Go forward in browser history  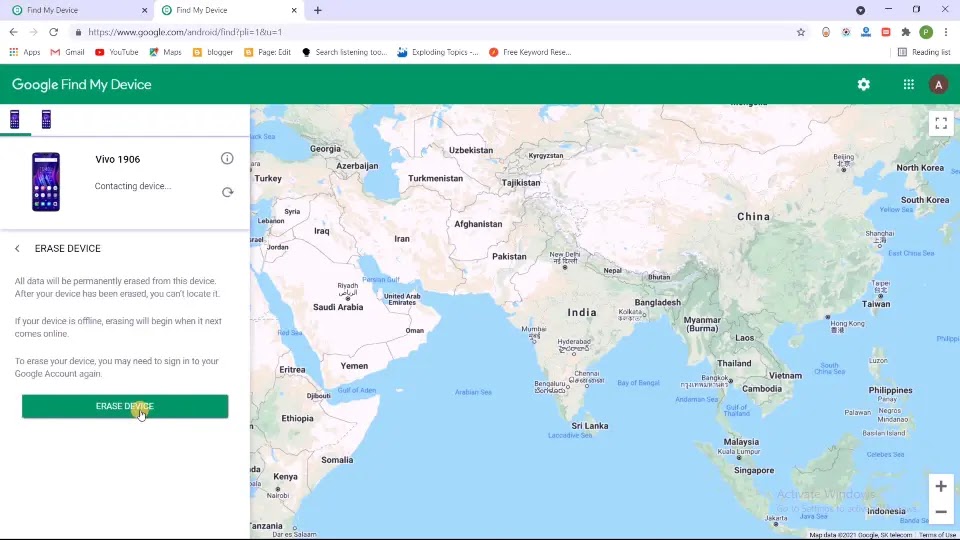pyautogui.click(x=34, y=32)
